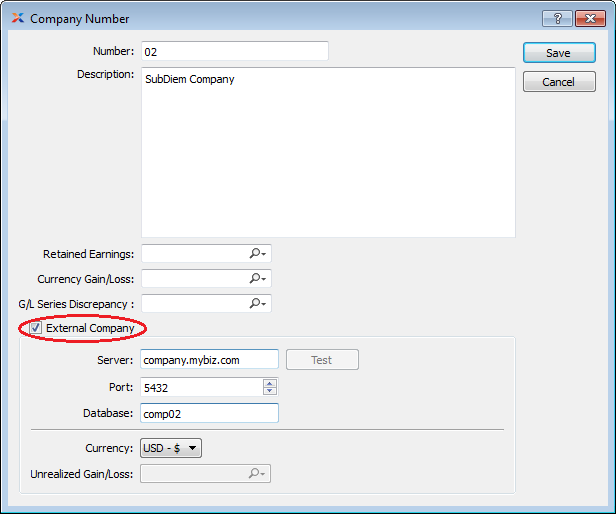Click the Retained Earnings search magnifier icon
The width and height of the screenshot is (616, 514).
(257, 254)
